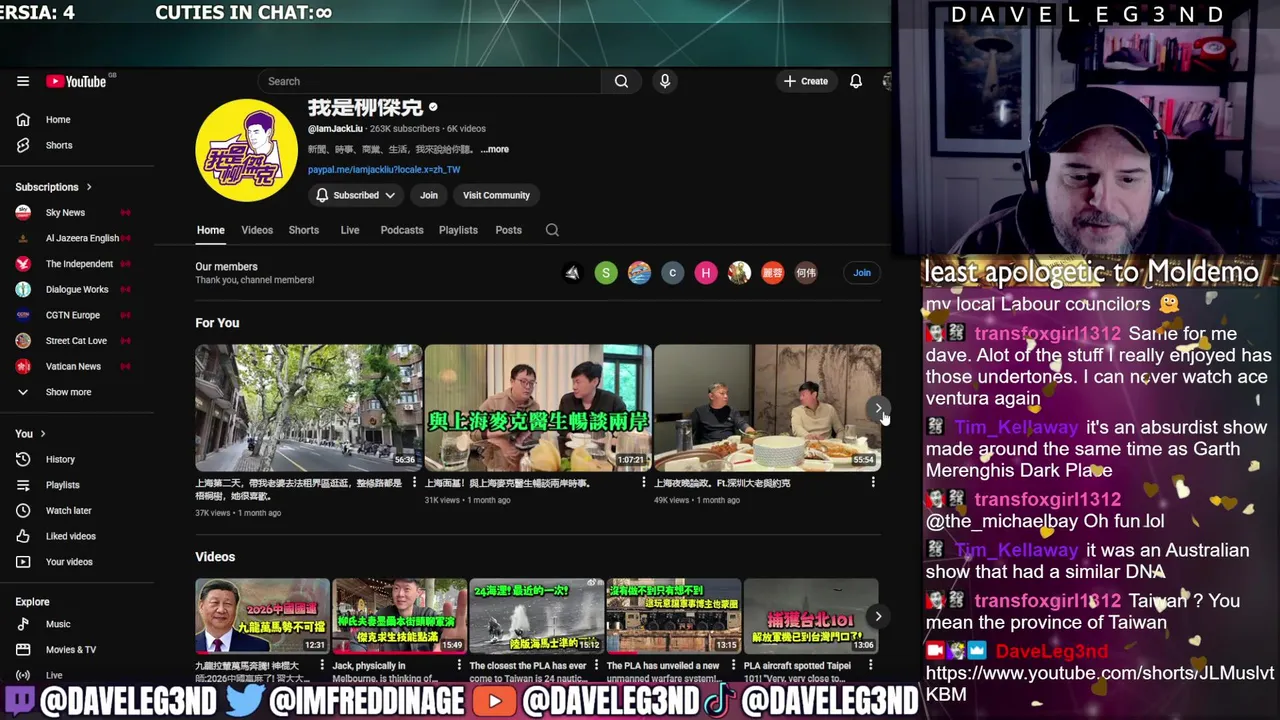Open History in sidebar

coord(60,459)
